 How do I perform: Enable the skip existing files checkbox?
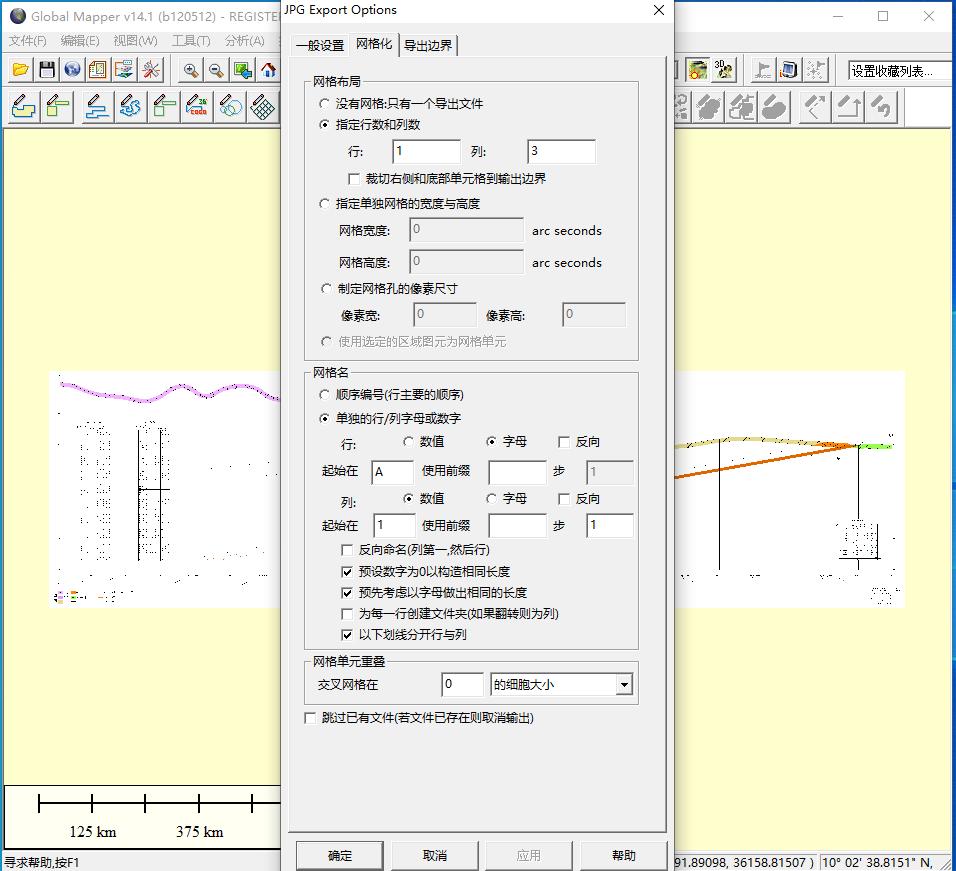(310, 718)
